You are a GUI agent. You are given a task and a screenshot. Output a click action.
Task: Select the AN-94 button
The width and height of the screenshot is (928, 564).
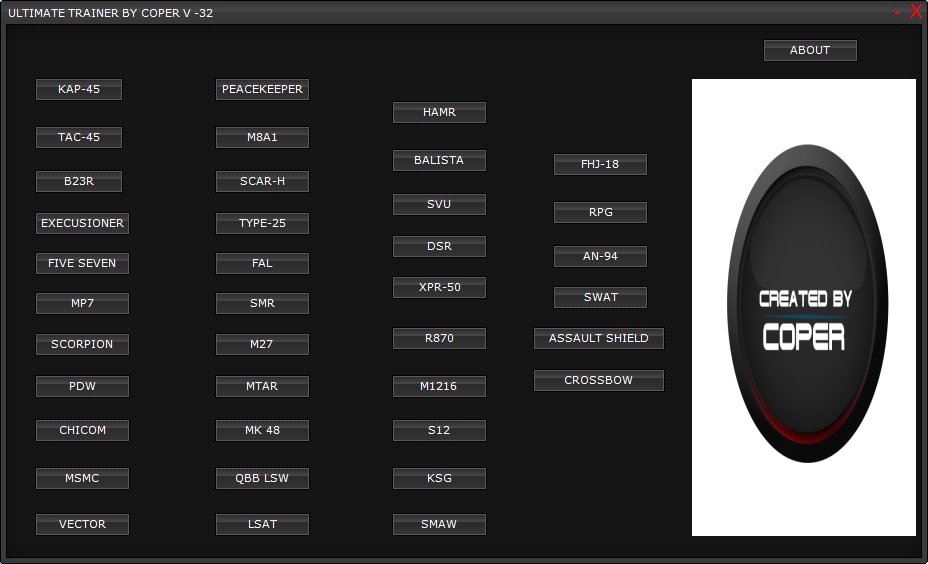pos(600,256)
